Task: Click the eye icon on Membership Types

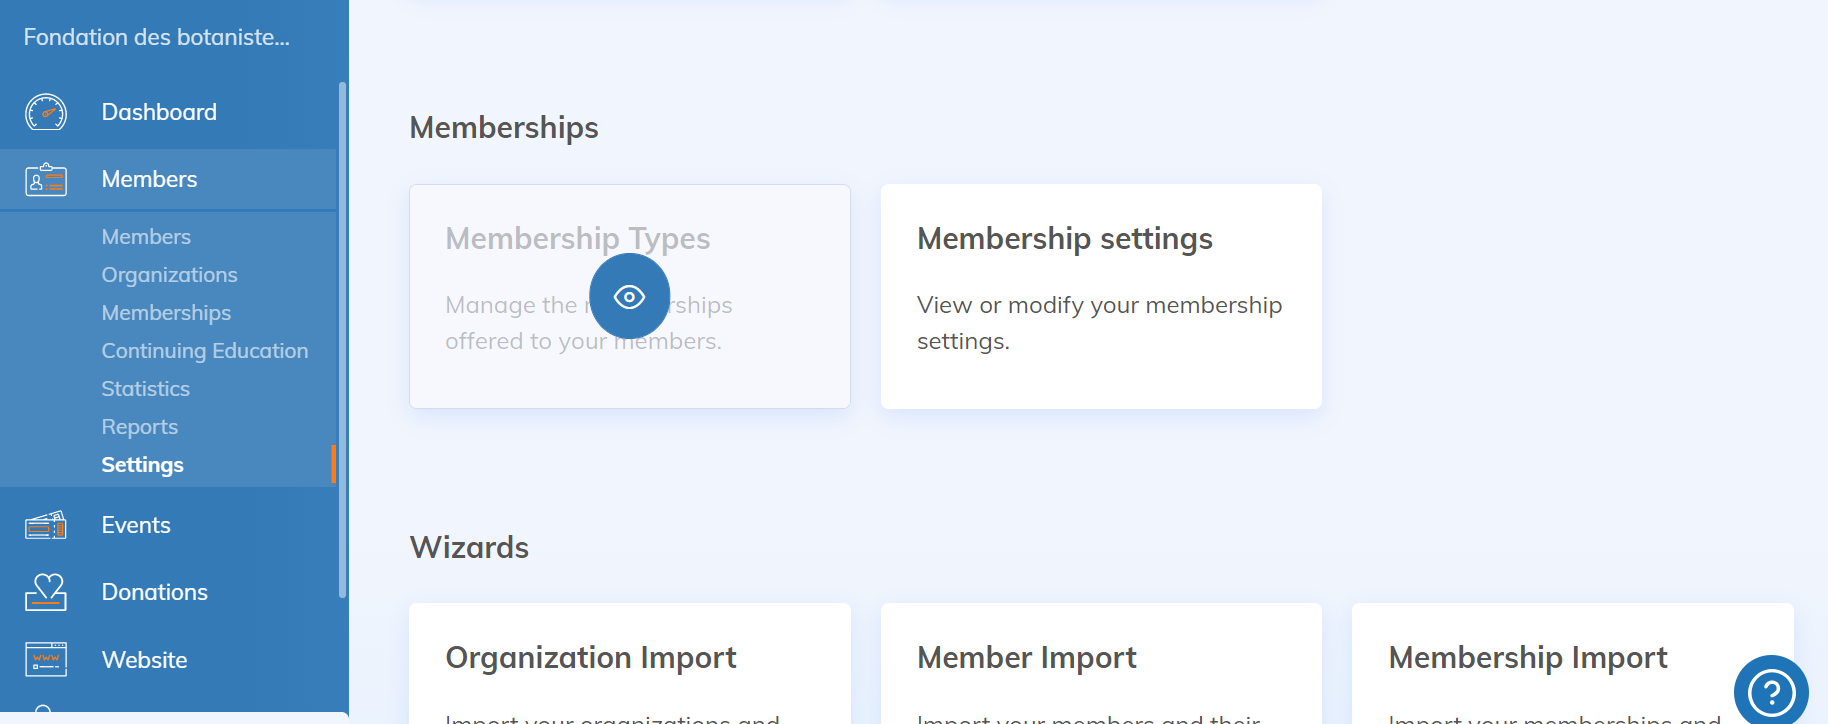Action: (x=629, y=297)
